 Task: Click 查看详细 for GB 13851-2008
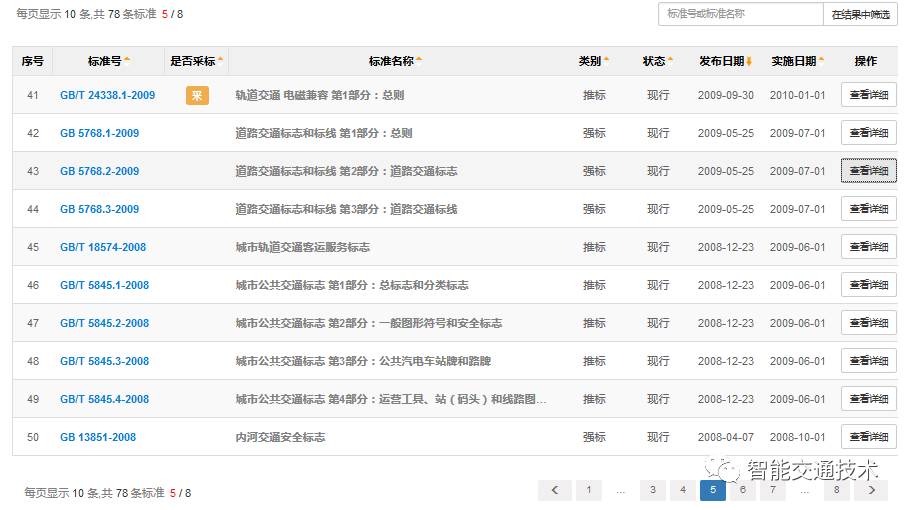[x=869, y=436]
